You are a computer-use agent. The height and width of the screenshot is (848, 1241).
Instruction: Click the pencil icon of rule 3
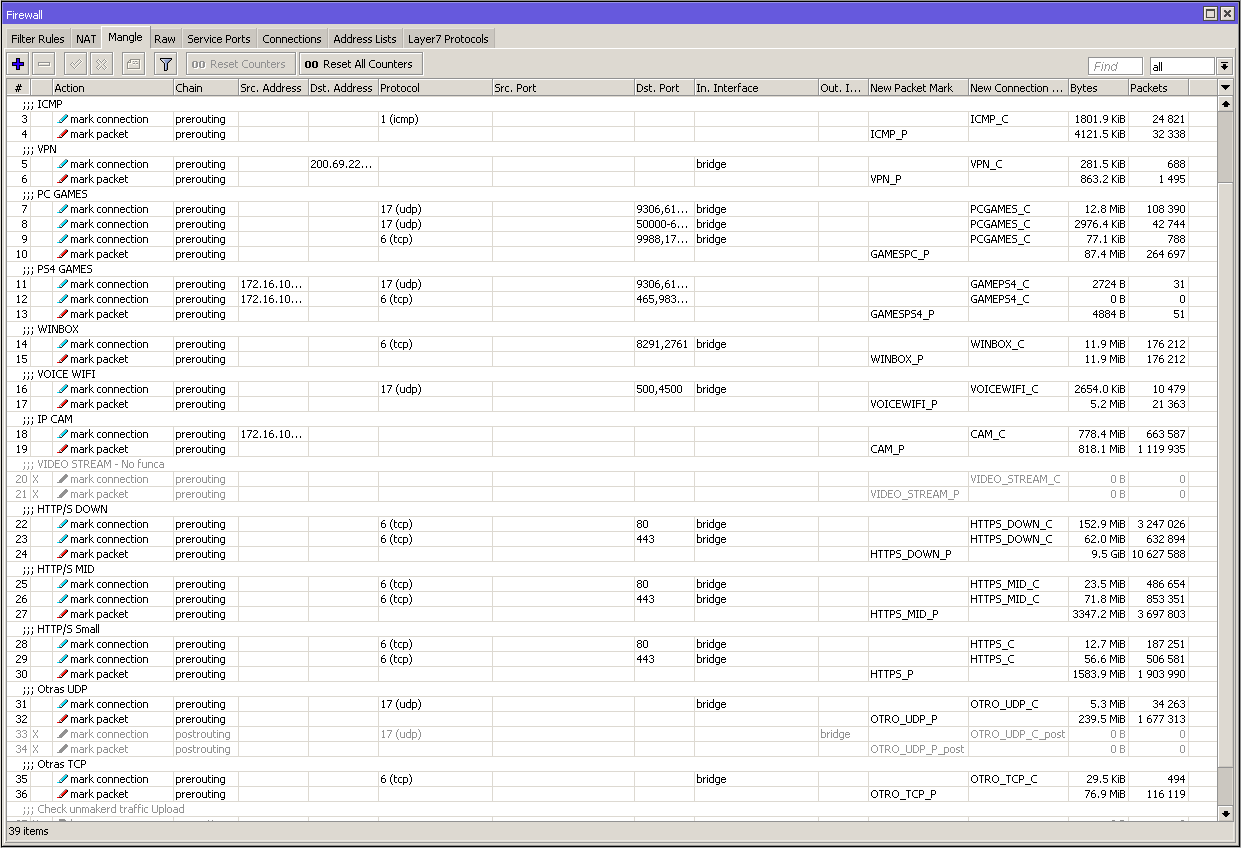pyautogui.click(x=62, y=119)
